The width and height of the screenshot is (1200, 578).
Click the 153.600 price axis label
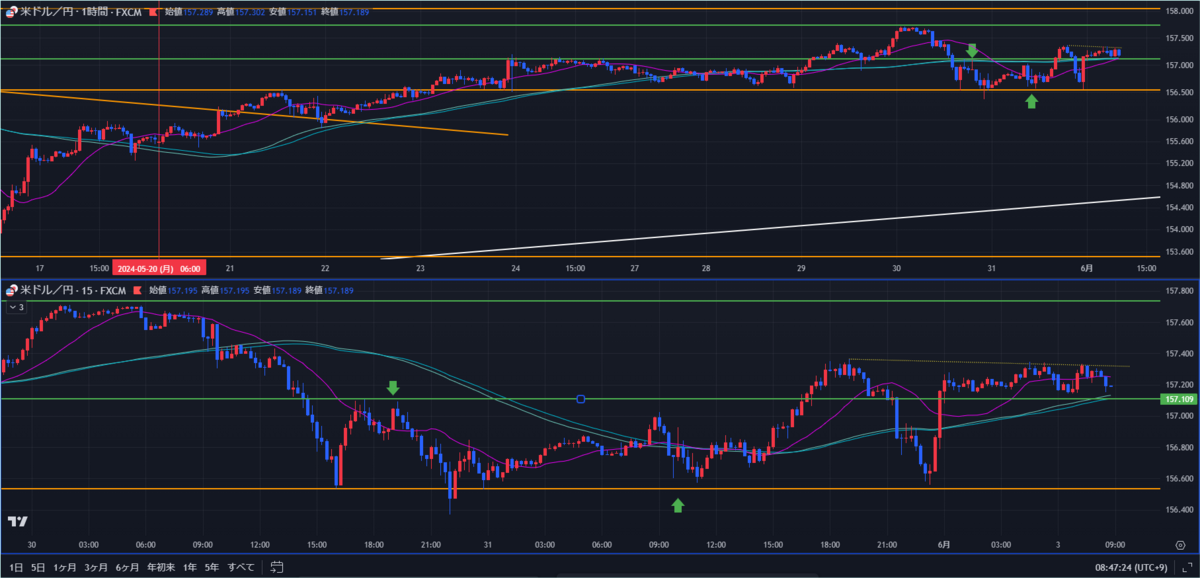coord(1178,251)
